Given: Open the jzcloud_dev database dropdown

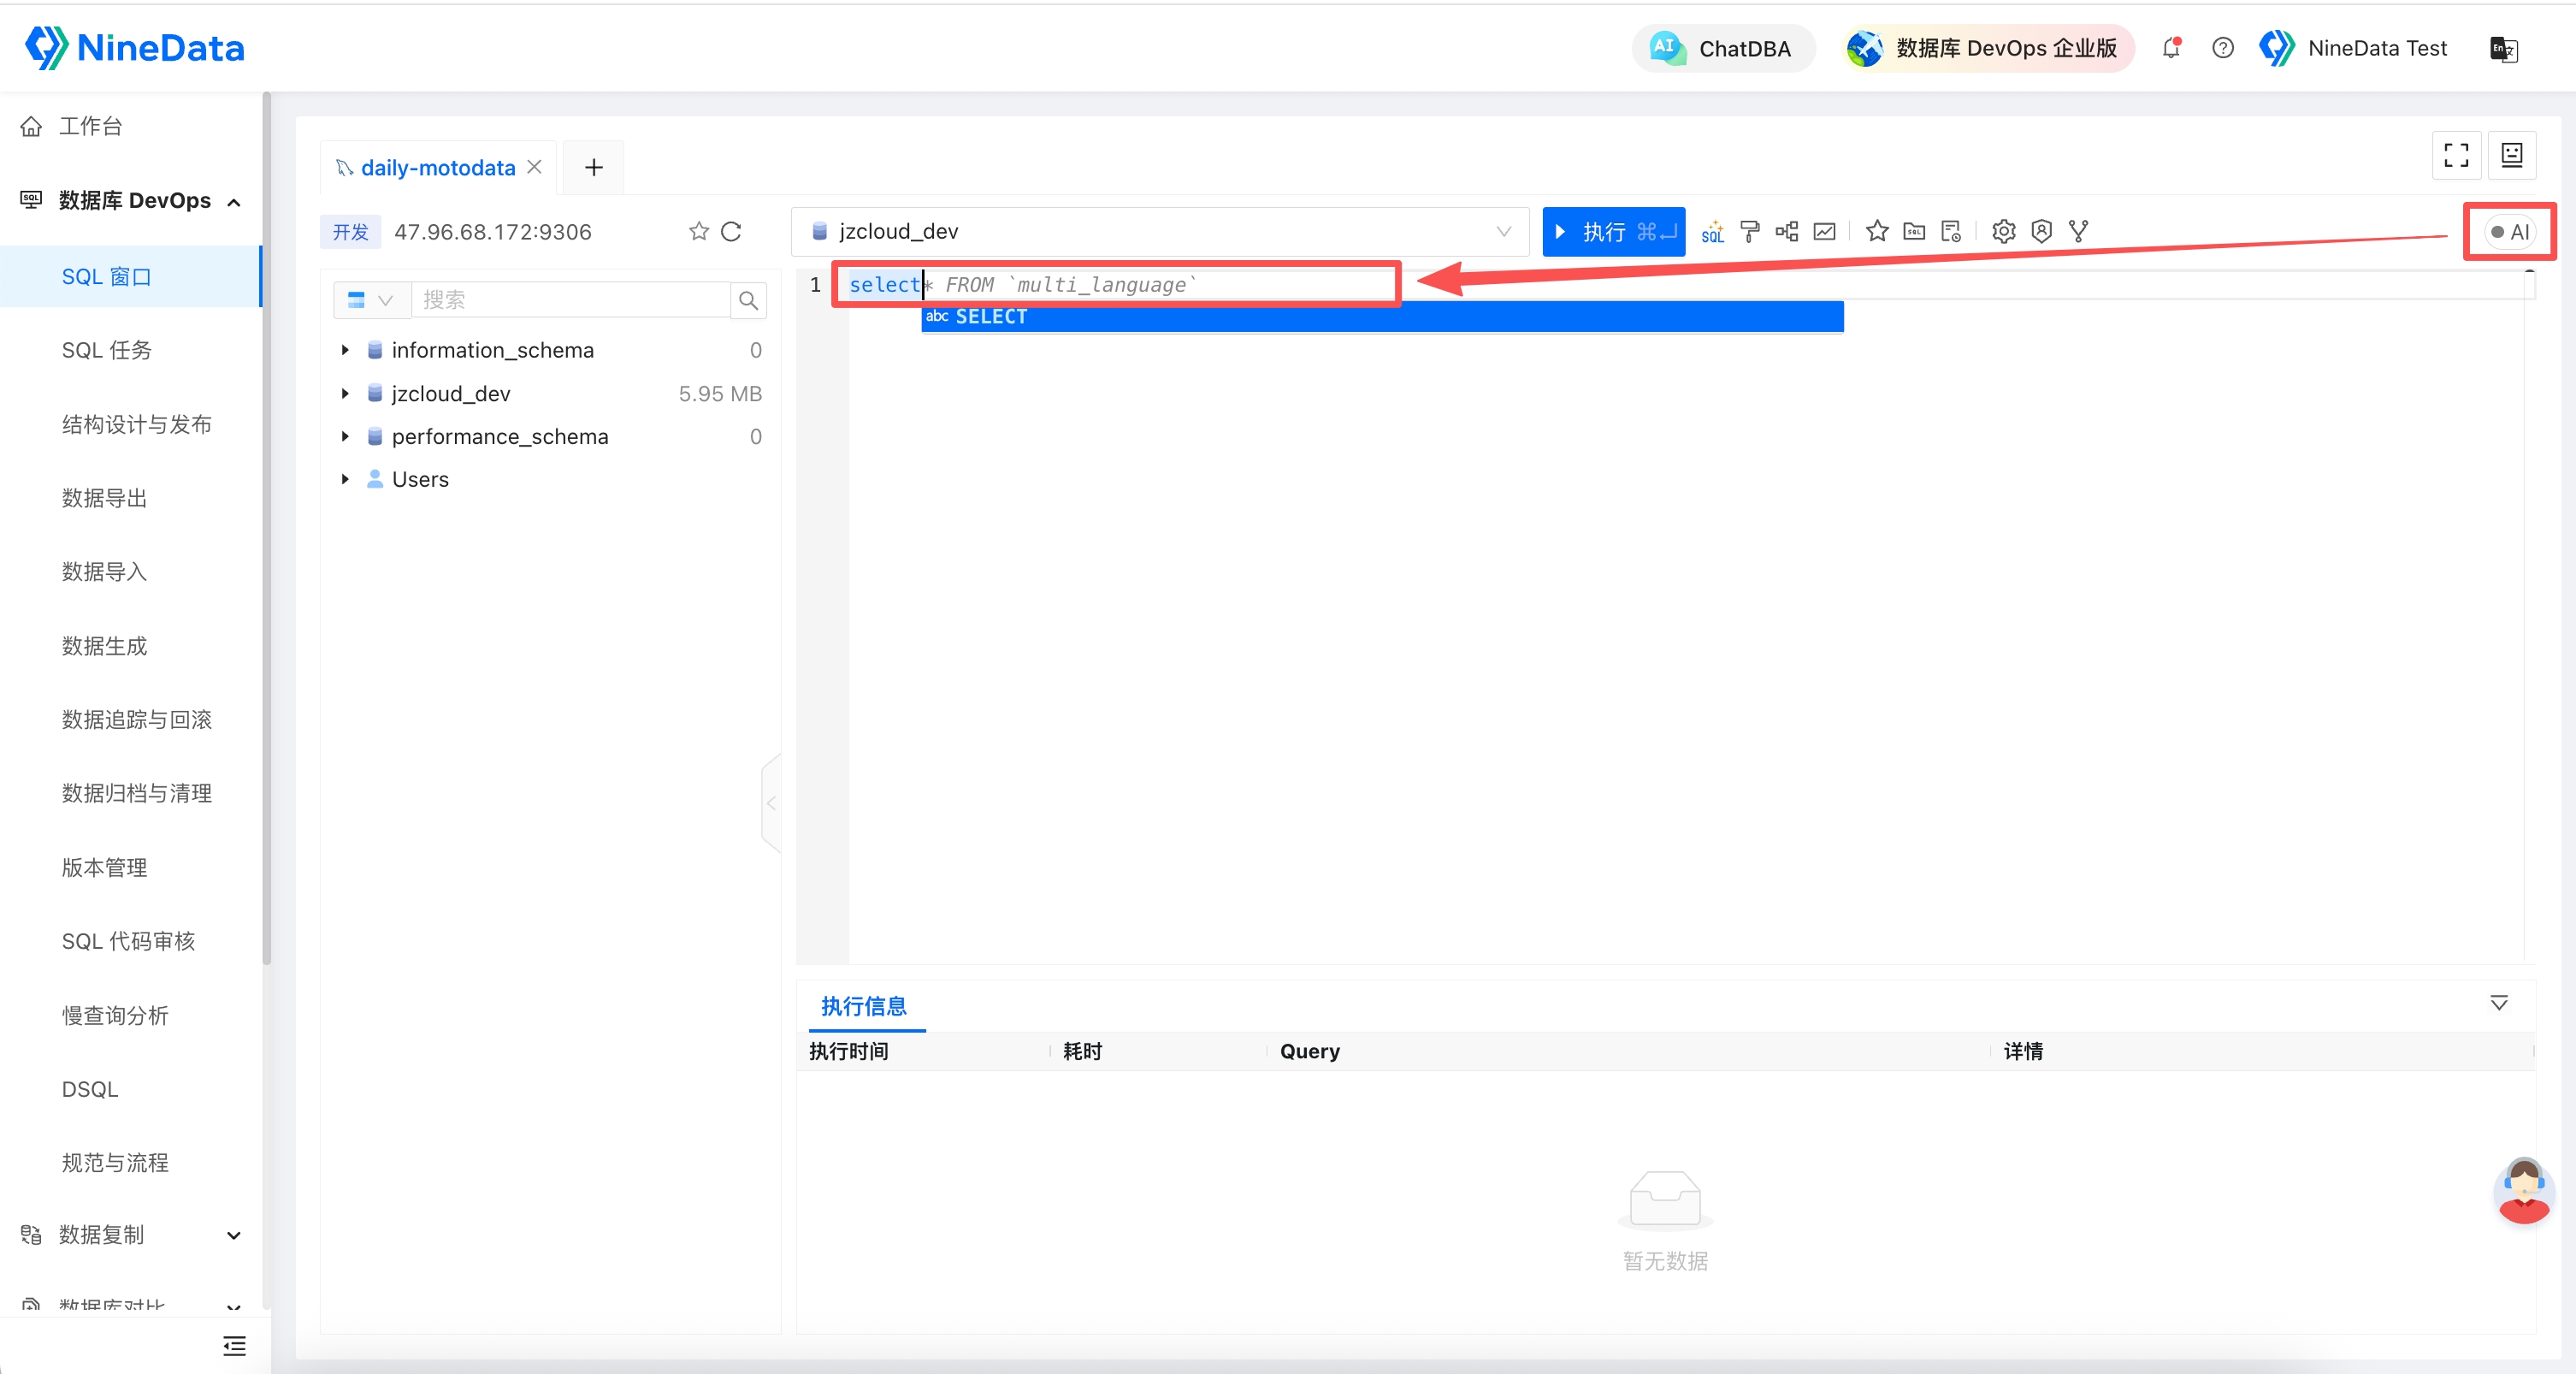Looking at the screenshot, I should tap(1160, 232).
